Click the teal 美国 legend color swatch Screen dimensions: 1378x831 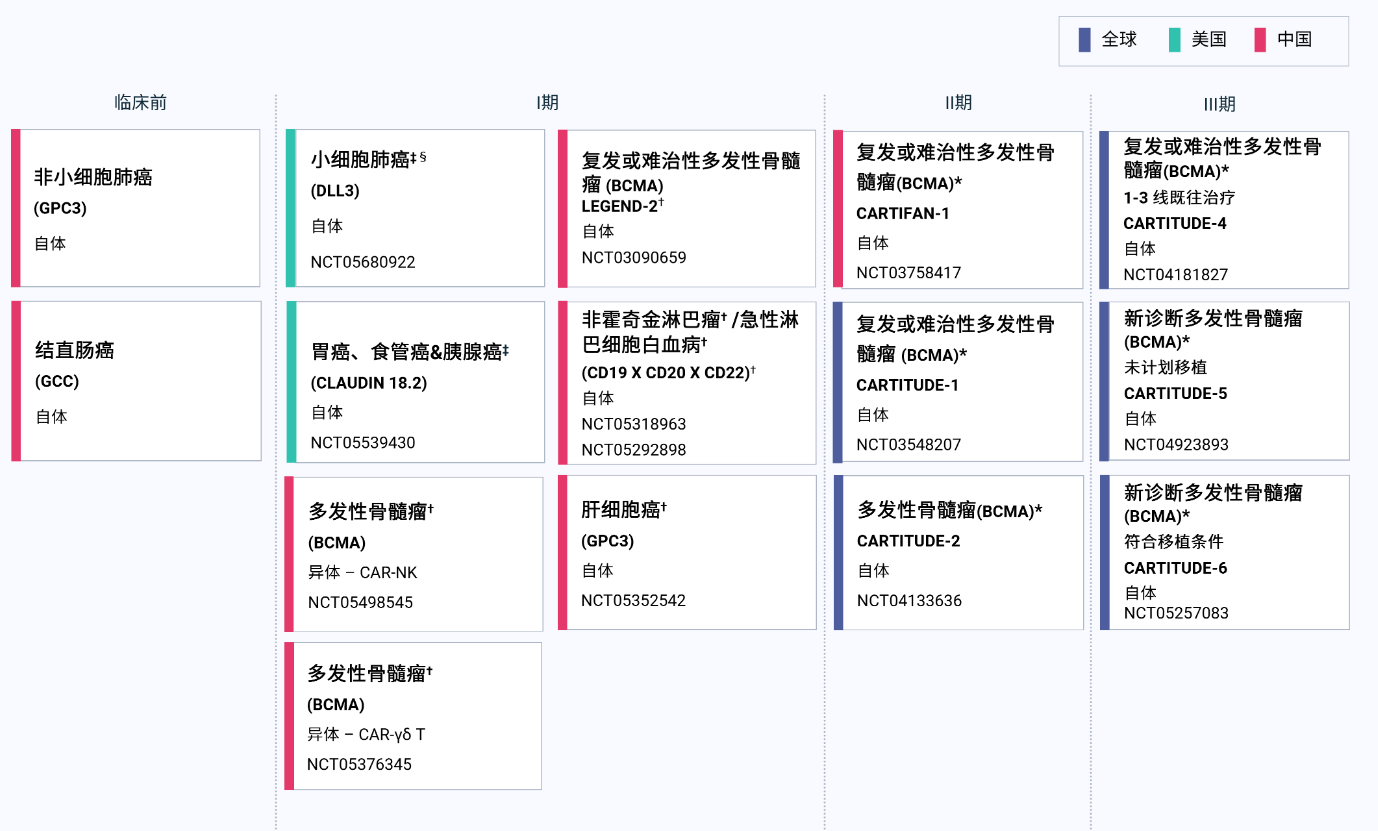[1174, 40]
